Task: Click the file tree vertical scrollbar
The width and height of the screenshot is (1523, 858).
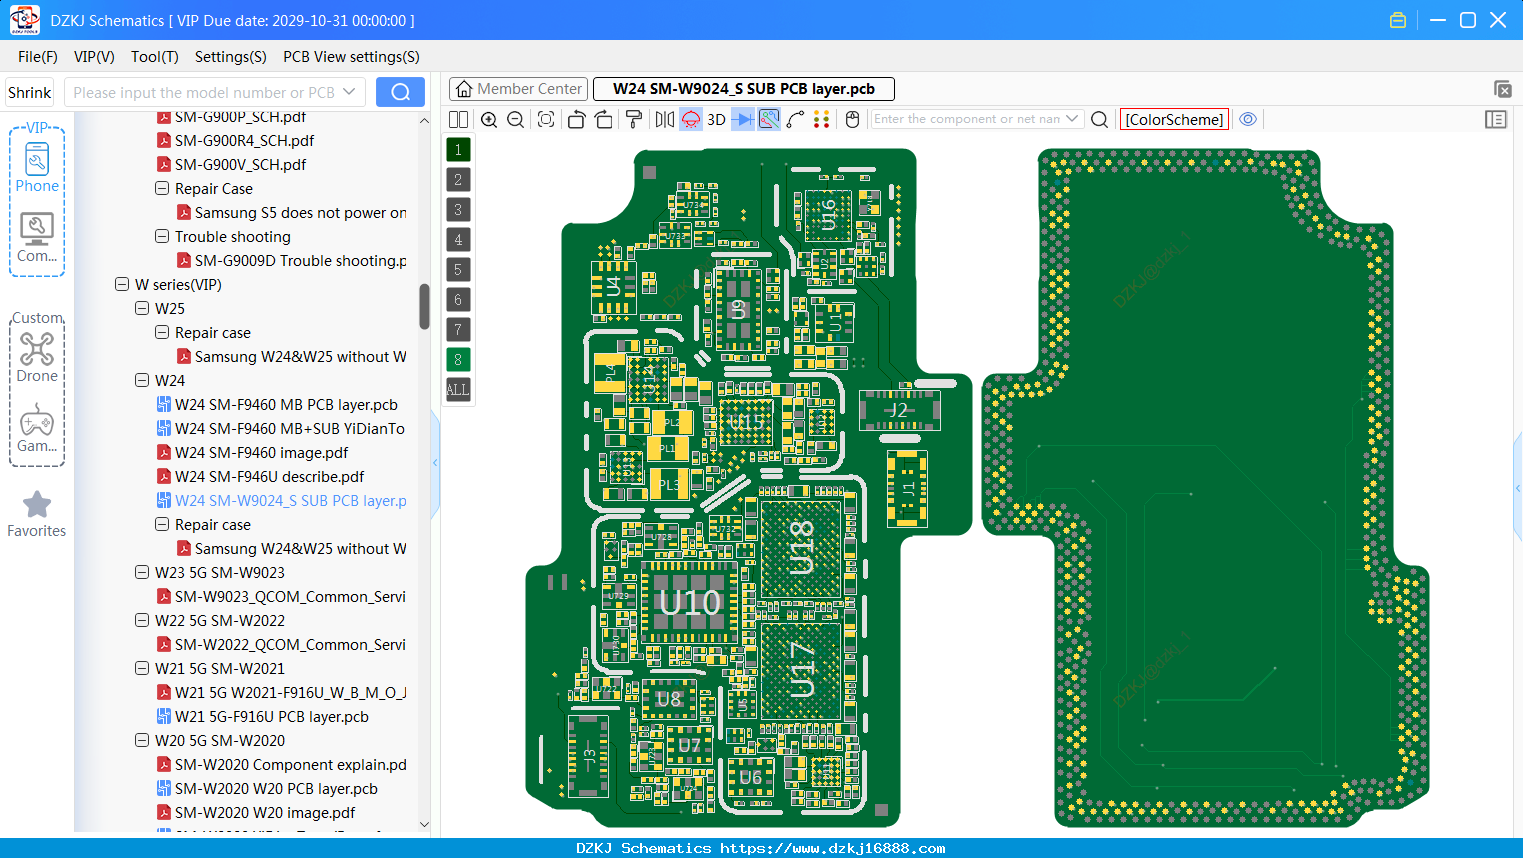Action: pyautogui.click(x=424, y=305)
